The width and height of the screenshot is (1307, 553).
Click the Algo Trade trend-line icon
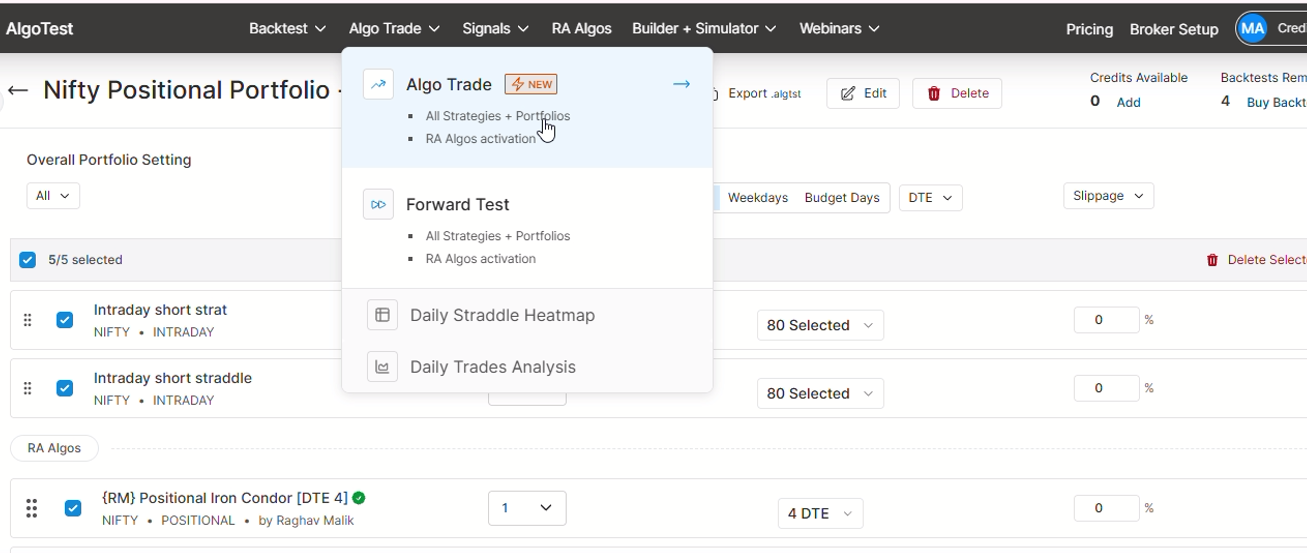coord(378,85)
